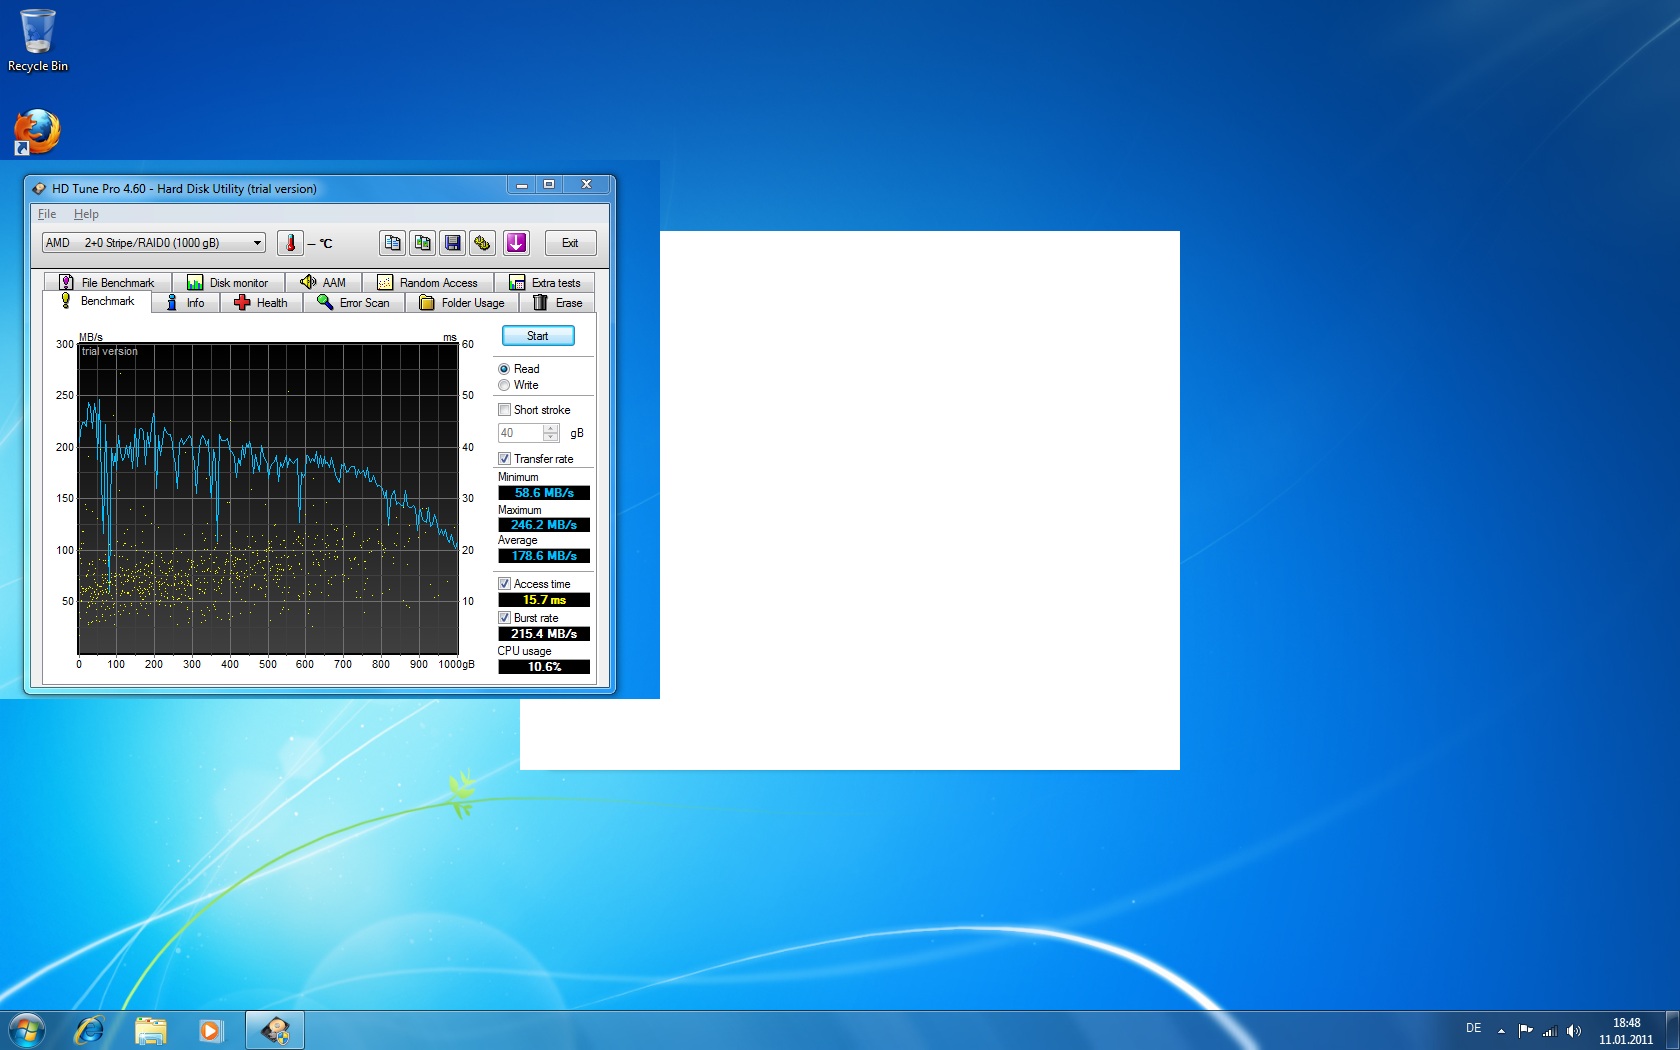Uncheck the Burst rate checkbox
Image resolution: width=1680 pixels, height=1050 pixels.
tap(505, 618)
